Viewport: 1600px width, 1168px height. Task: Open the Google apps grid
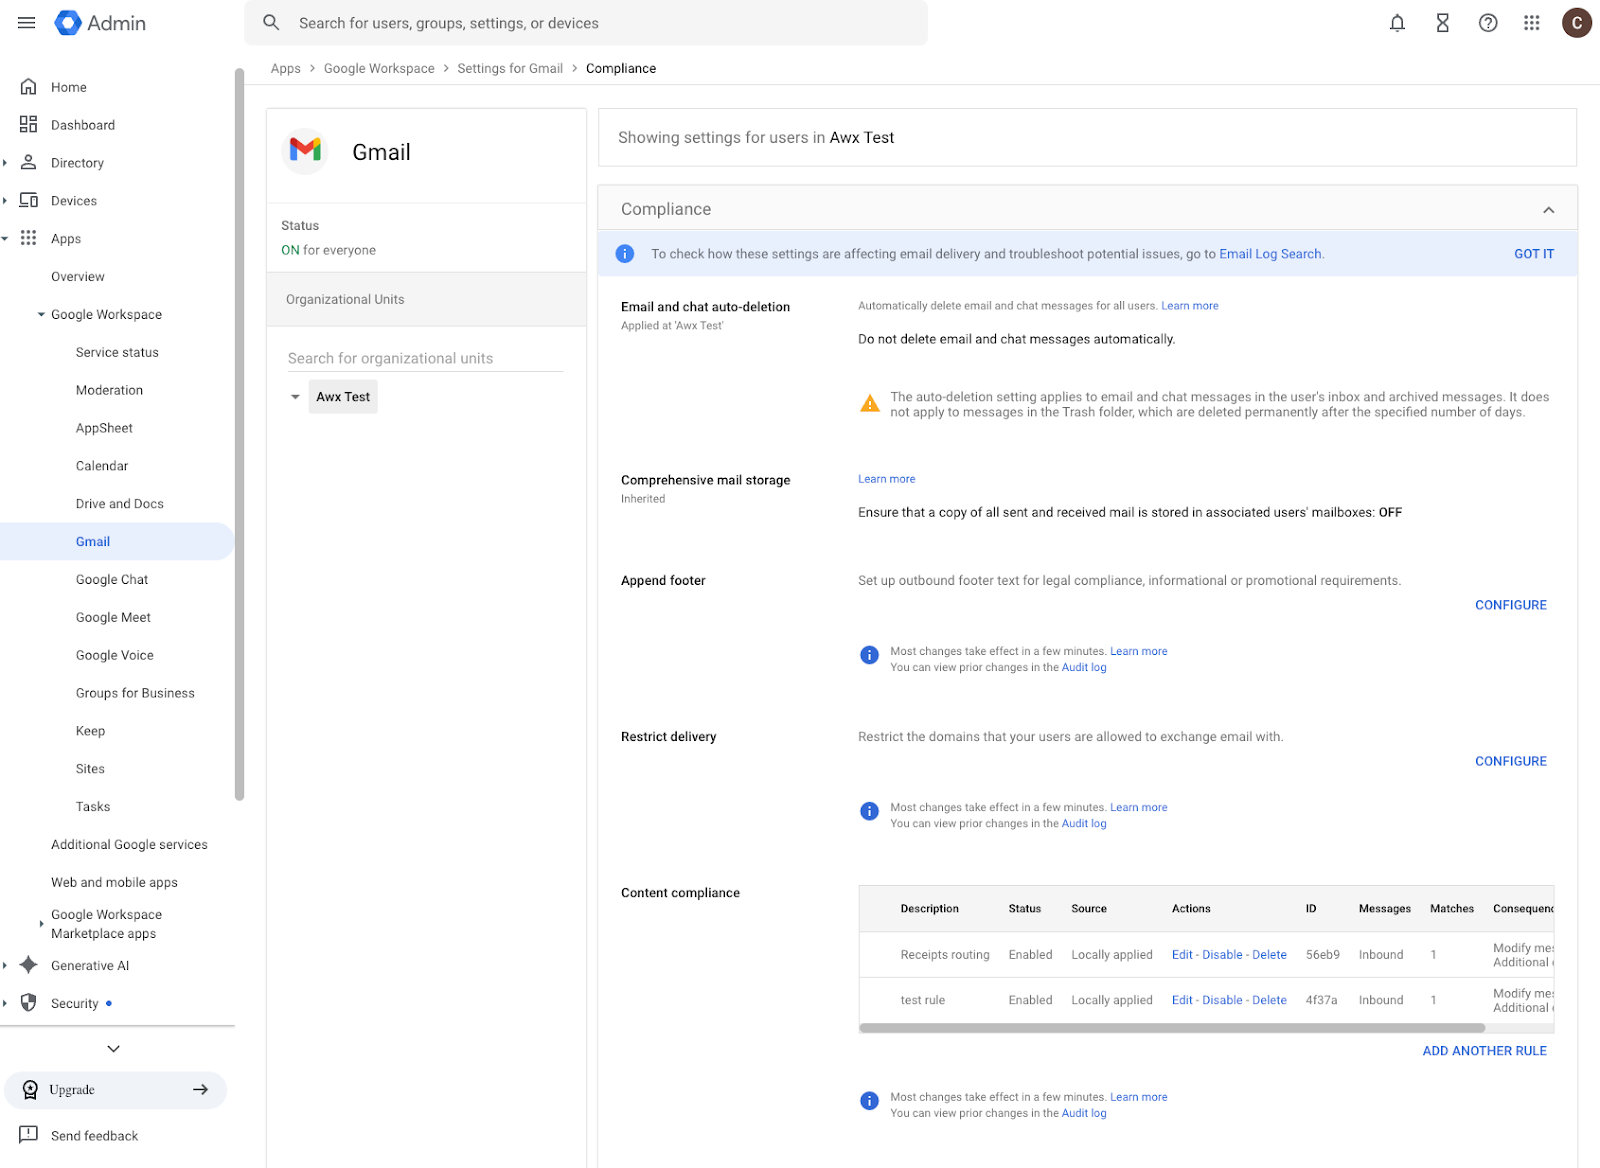point(1531,23)
